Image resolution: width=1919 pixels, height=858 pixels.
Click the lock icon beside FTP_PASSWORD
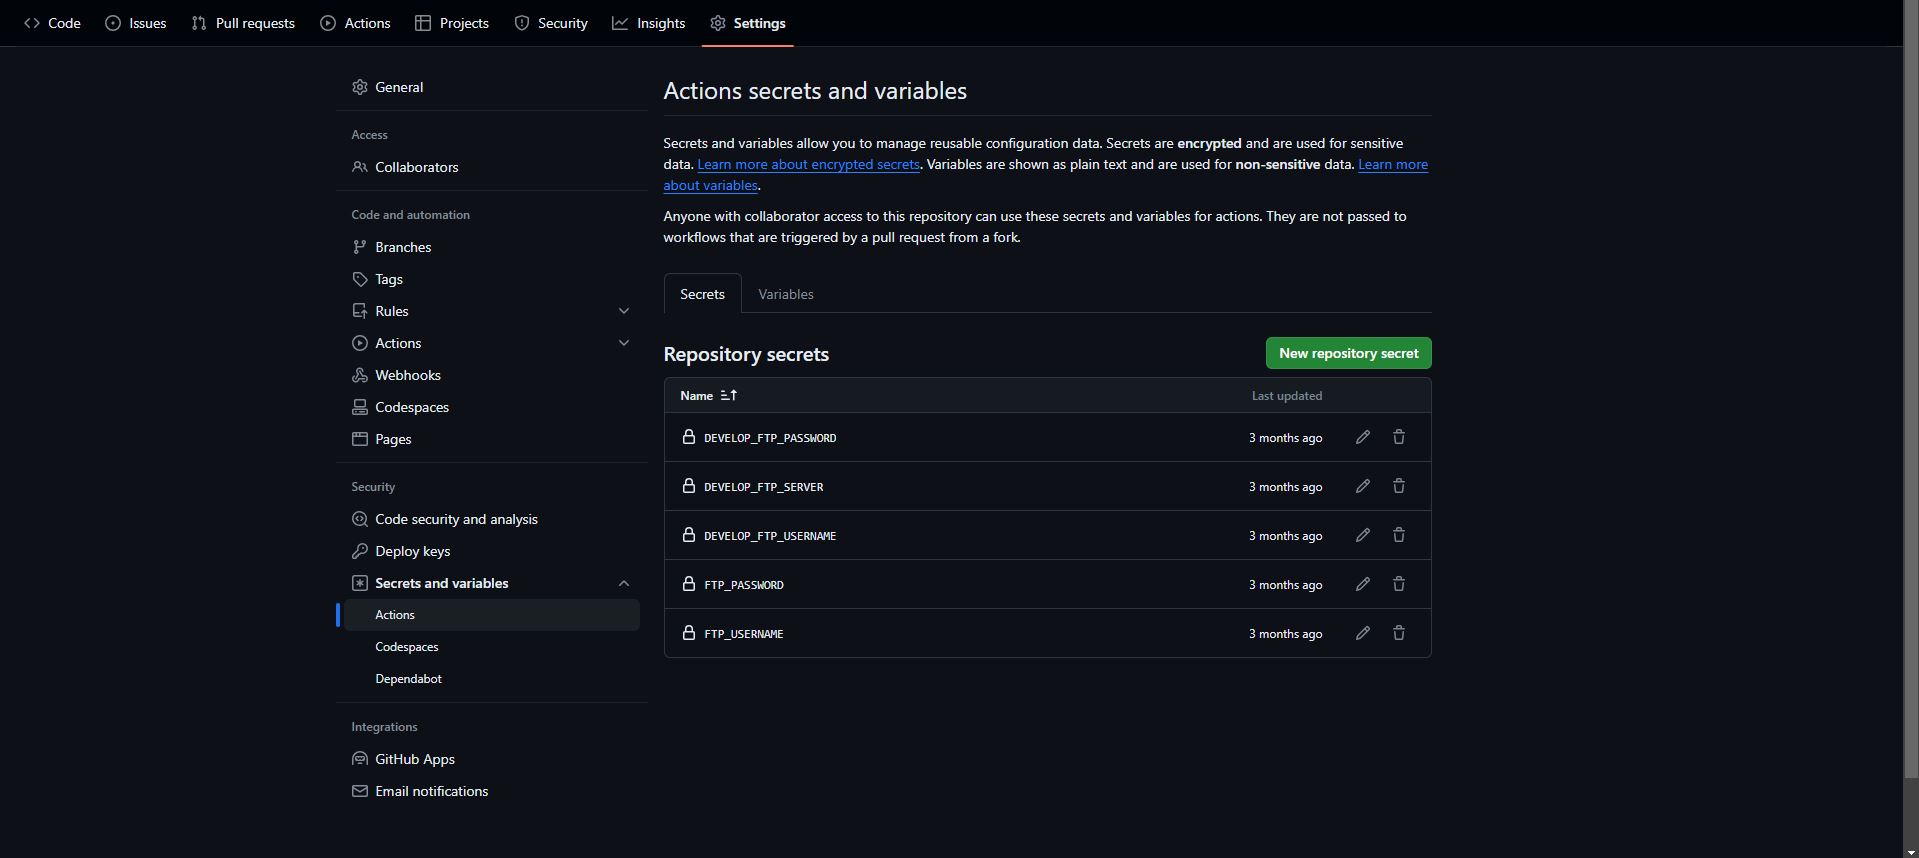point(688,584)
